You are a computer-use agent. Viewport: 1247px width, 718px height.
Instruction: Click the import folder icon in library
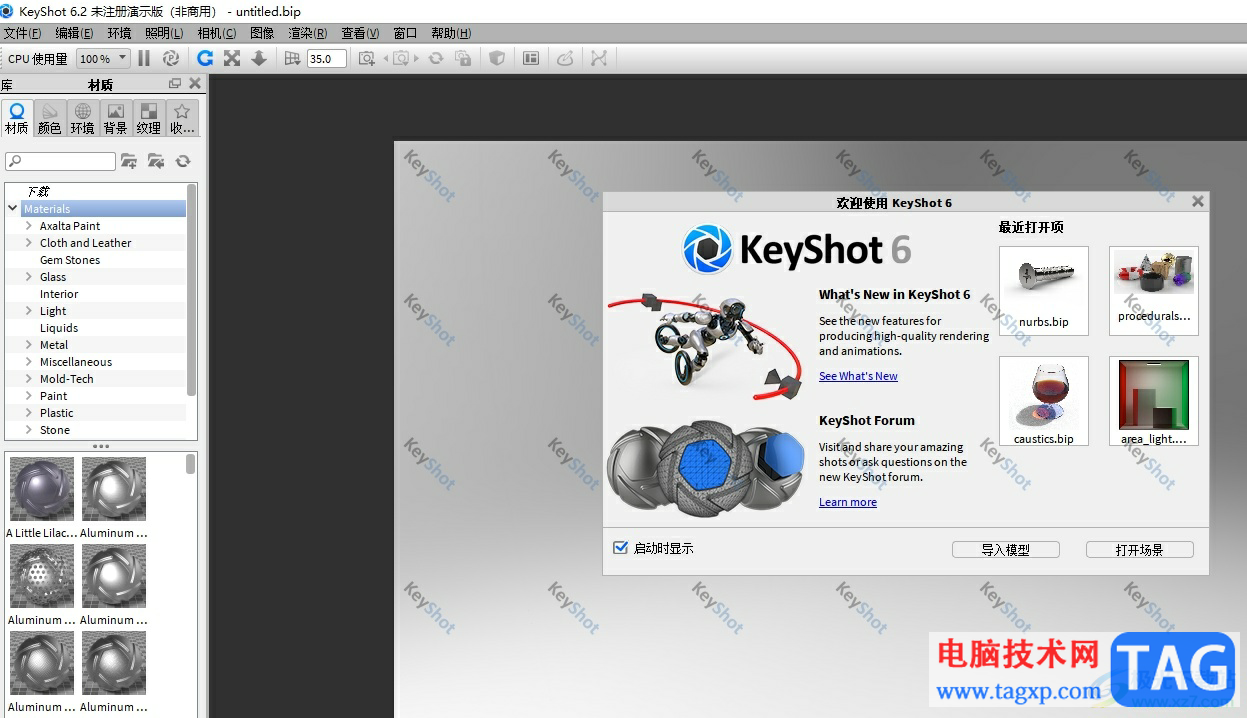pos(156,161)
